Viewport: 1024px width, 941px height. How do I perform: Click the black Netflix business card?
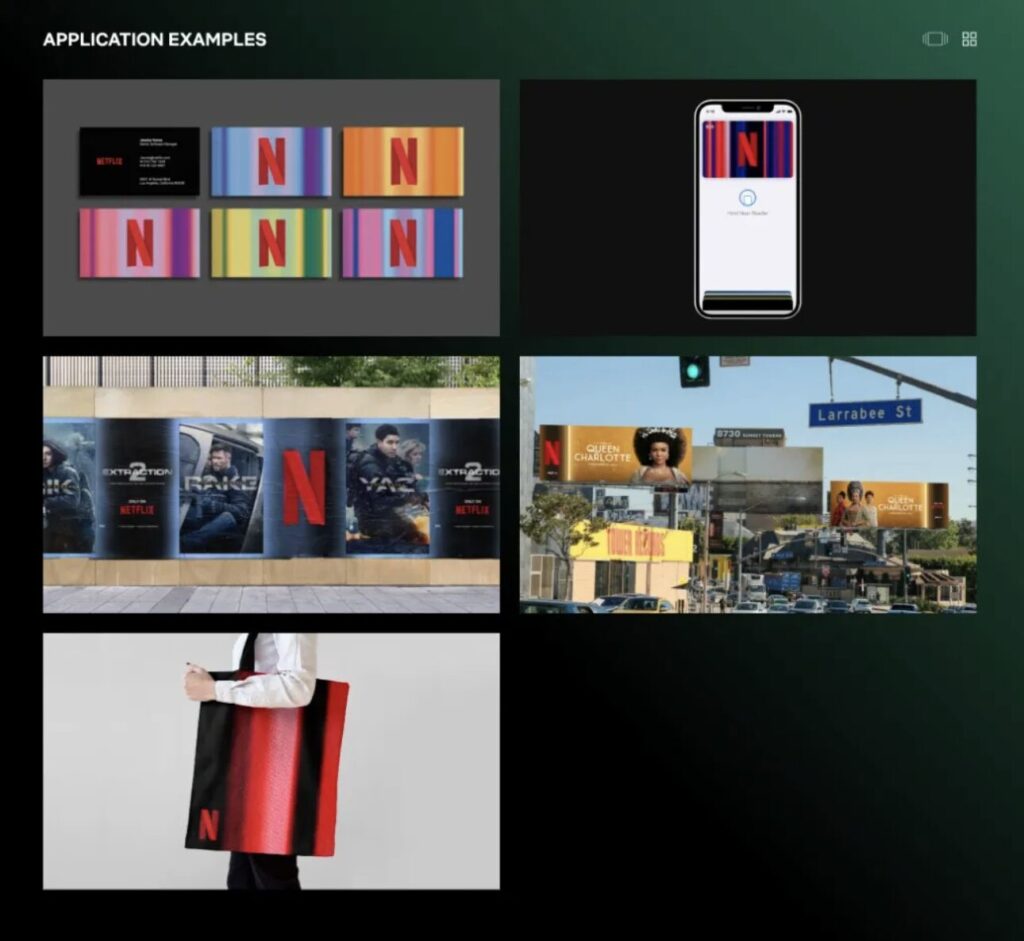tap(139, 161)
